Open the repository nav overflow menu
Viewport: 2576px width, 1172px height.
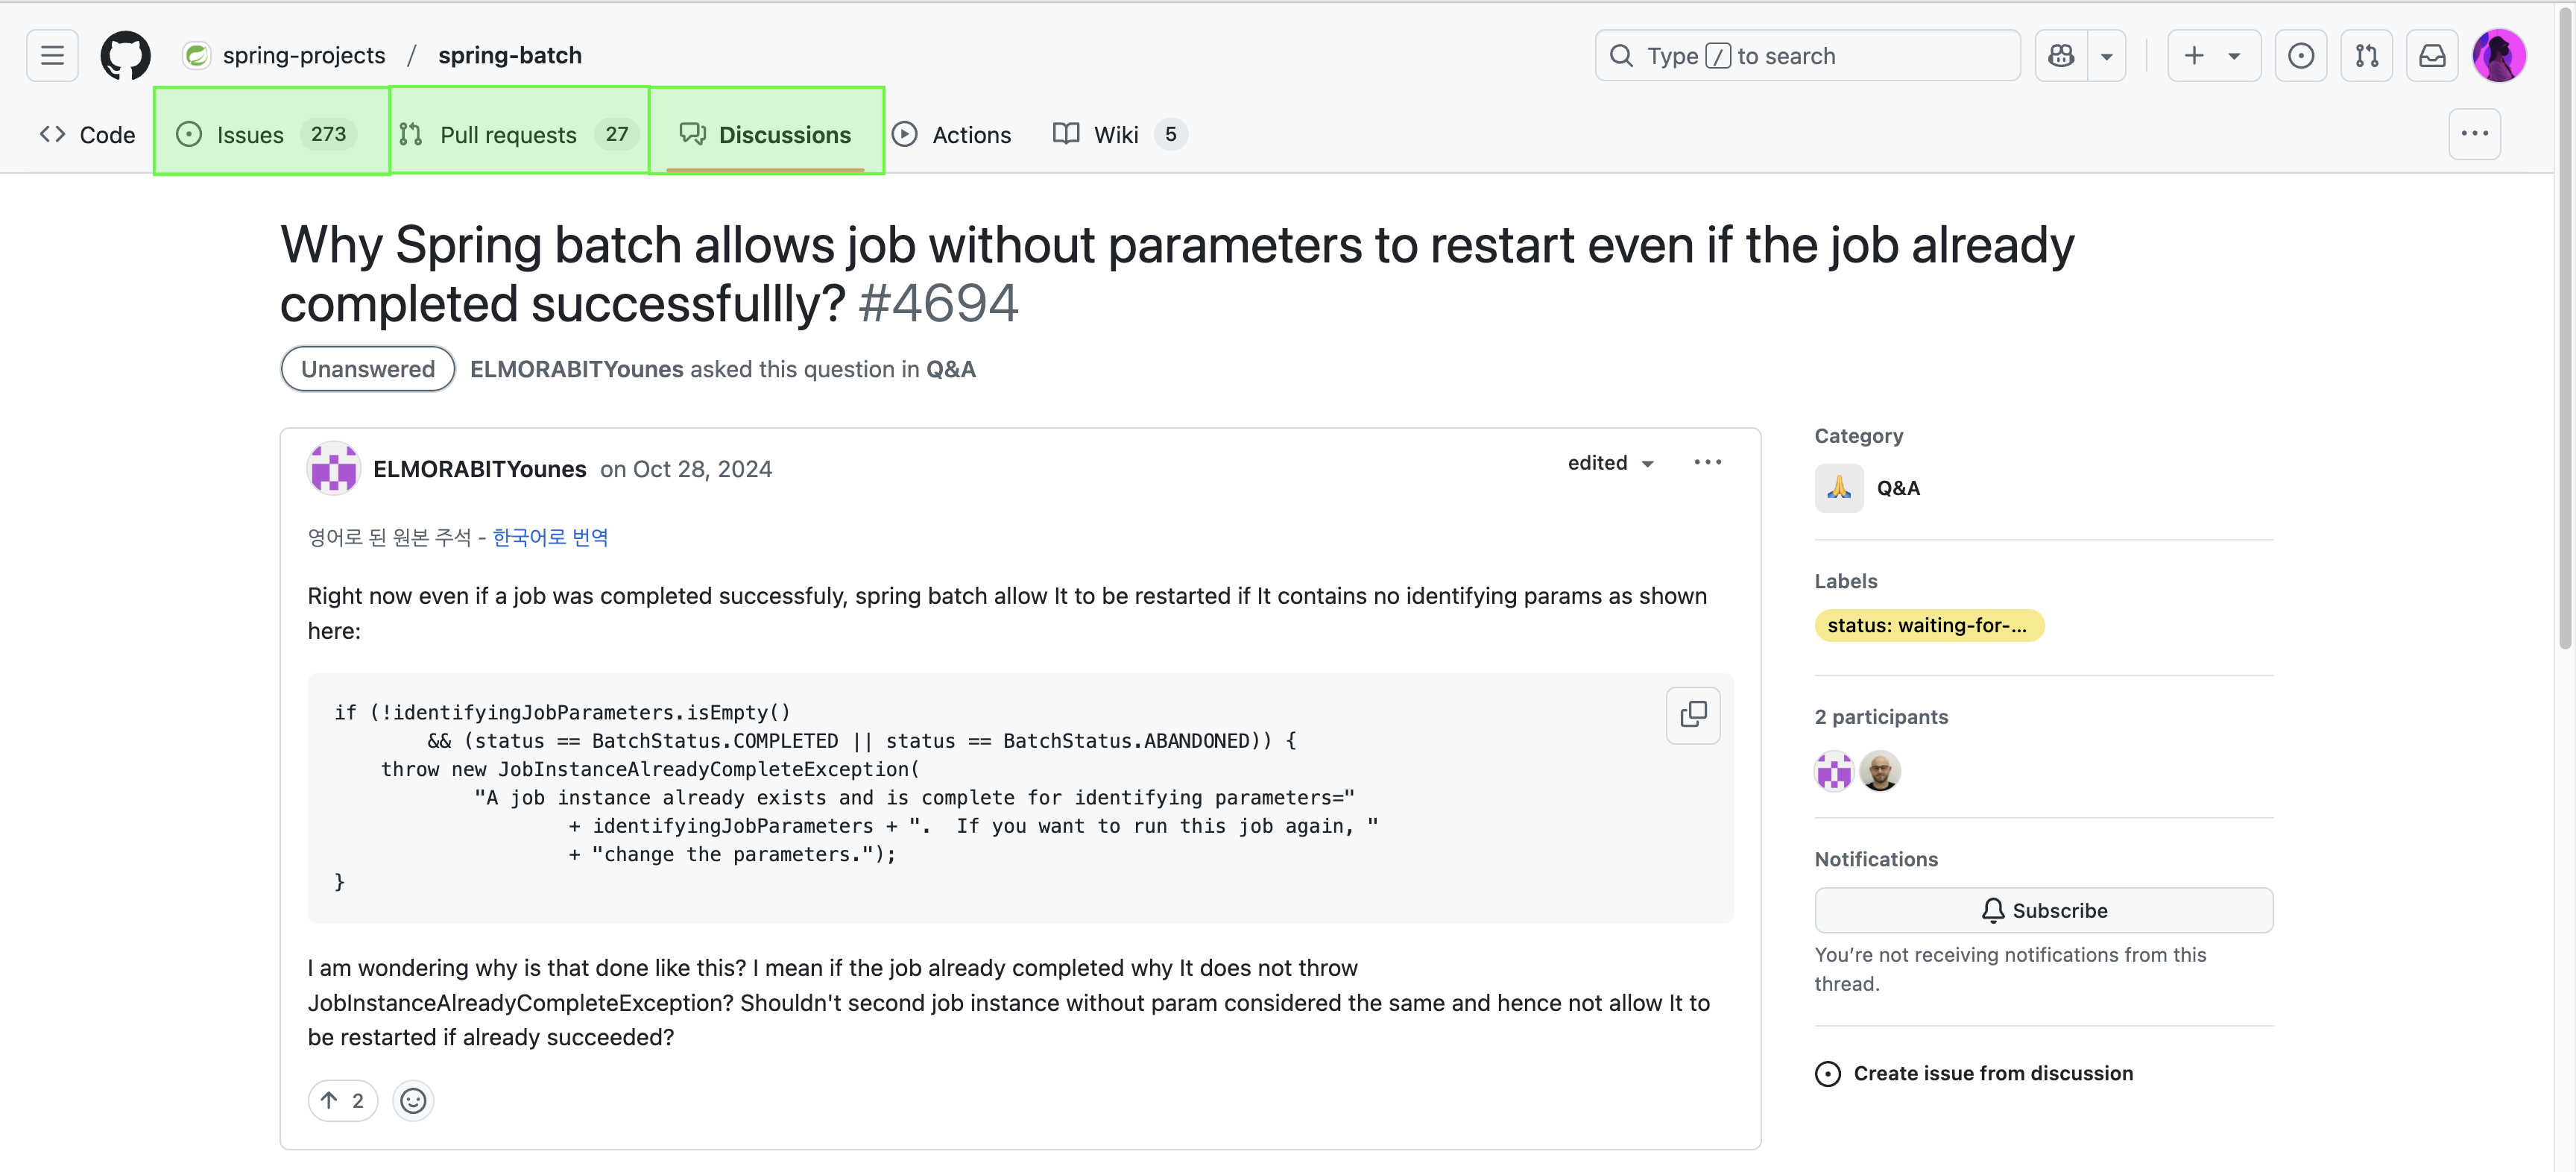[x=2474, y=134]
